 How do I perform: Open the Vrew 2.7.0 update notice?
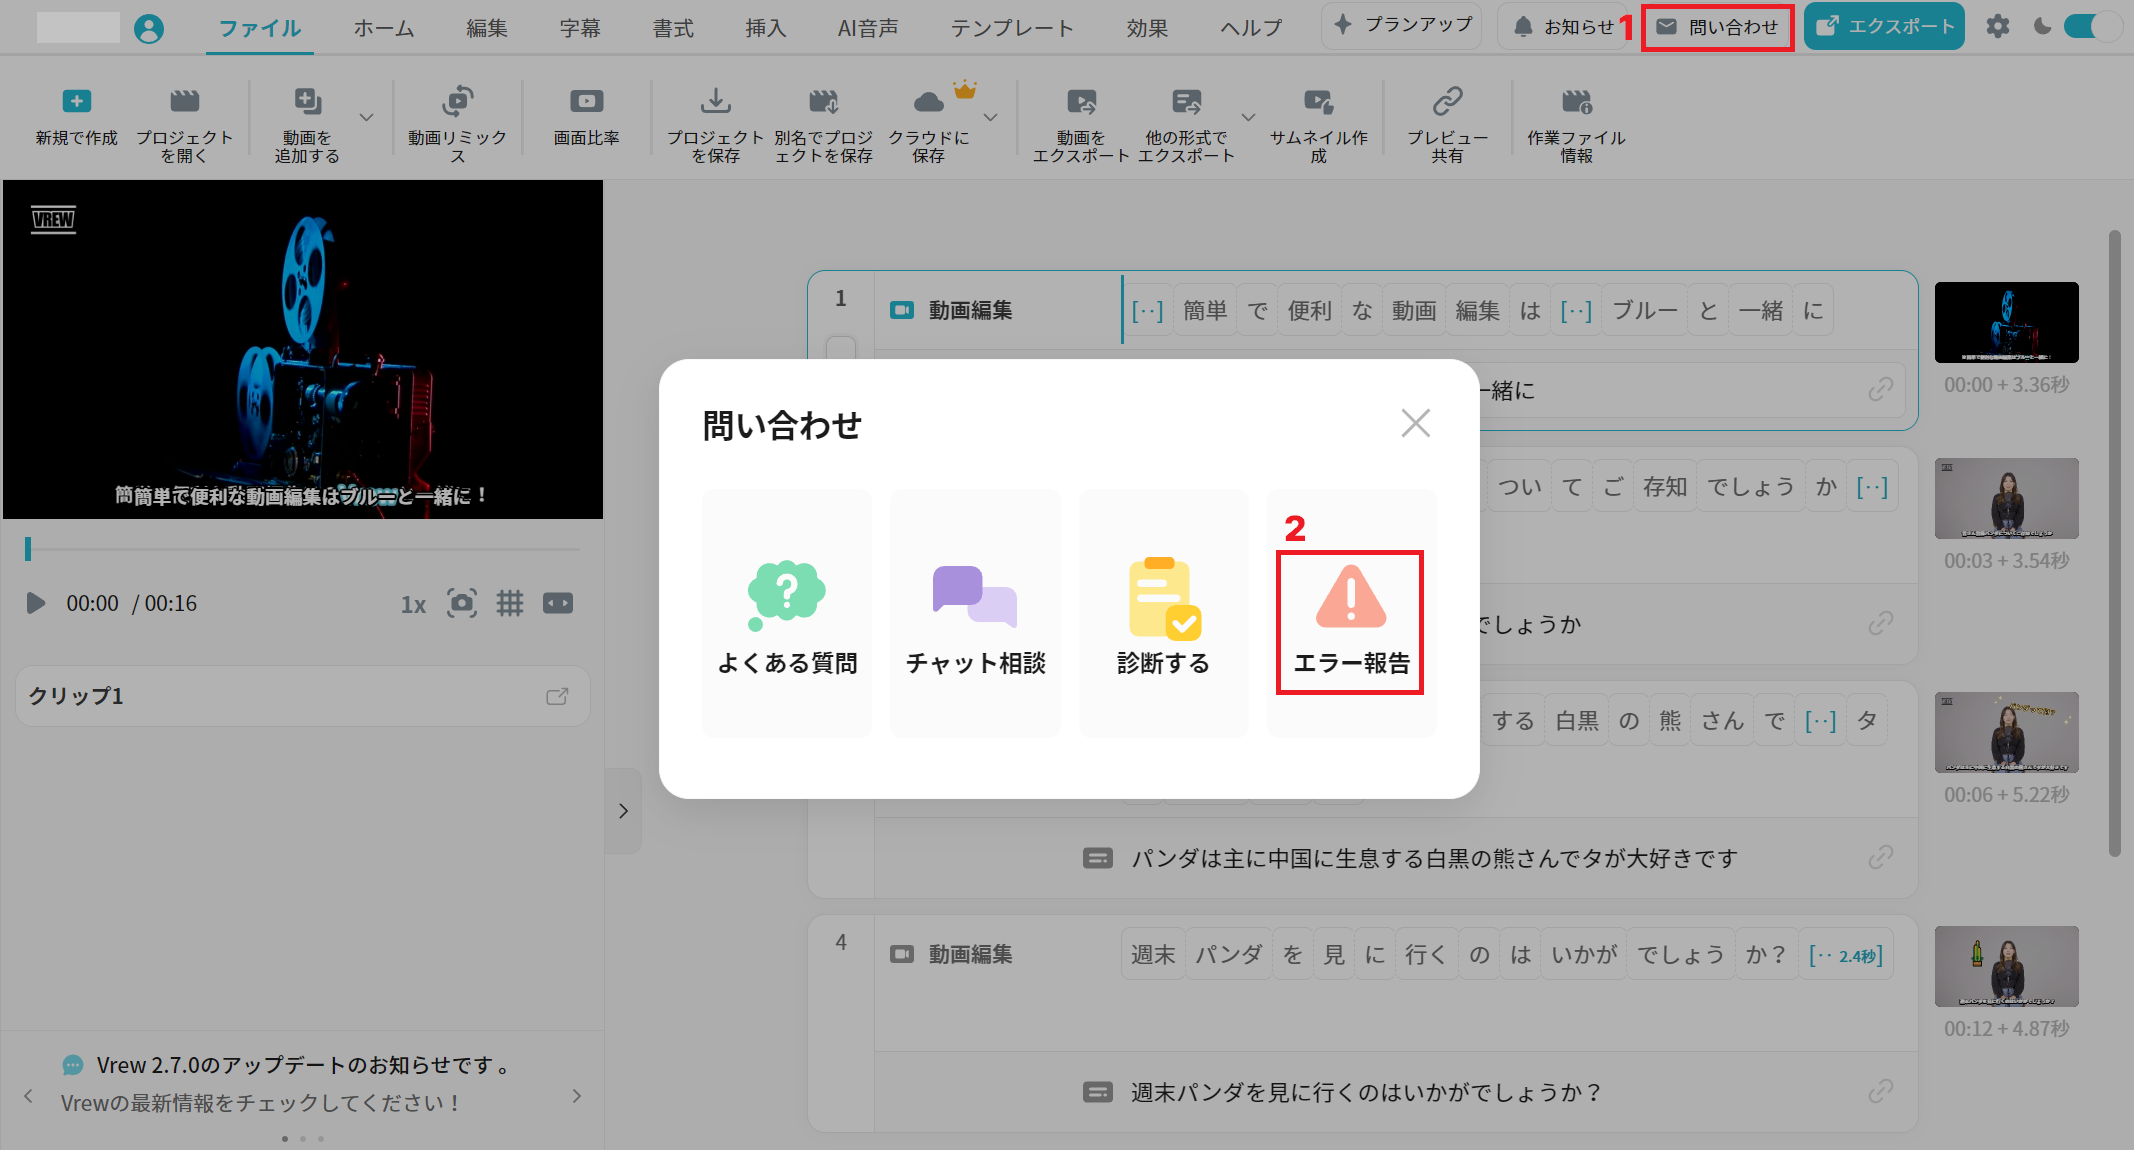point(303,1065)
